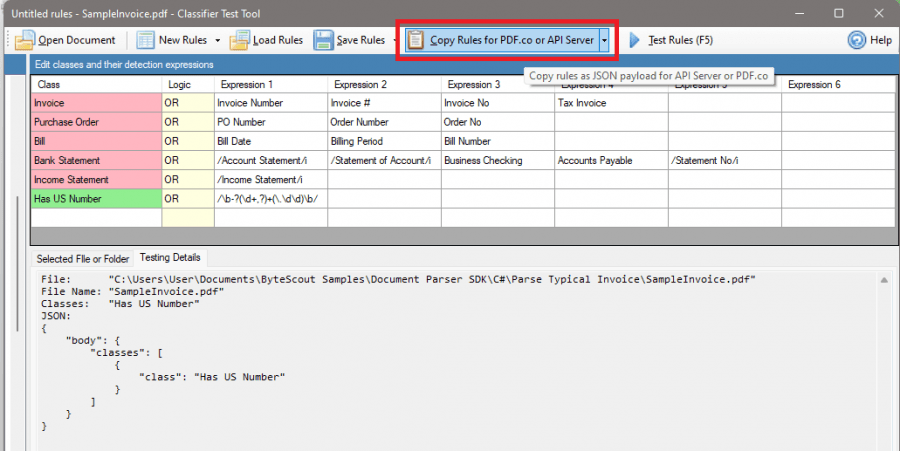Click the Expression 6 column header

point(837,84)
